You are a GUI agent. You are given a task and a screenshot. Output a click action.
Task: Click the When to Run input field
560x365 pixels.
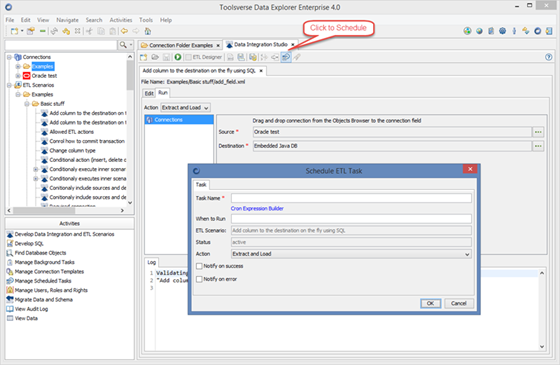pos(351,219)
